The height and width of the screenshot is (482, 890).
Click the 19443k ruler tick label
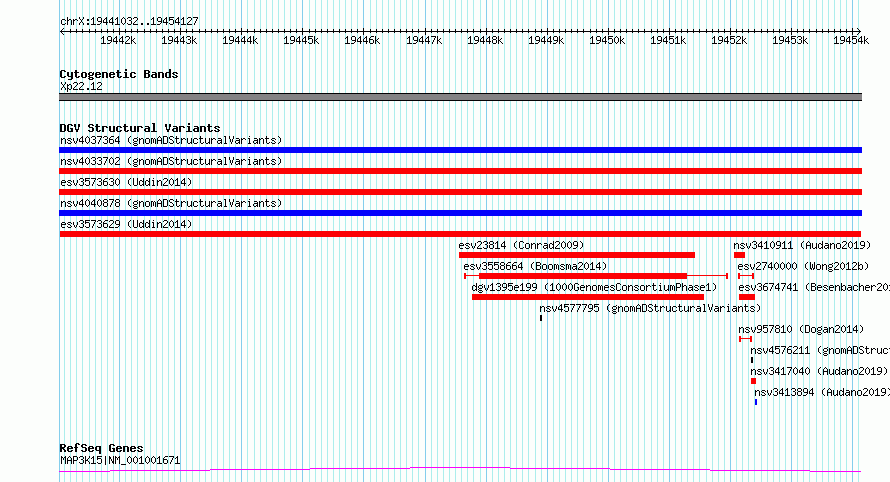point(179,40)
